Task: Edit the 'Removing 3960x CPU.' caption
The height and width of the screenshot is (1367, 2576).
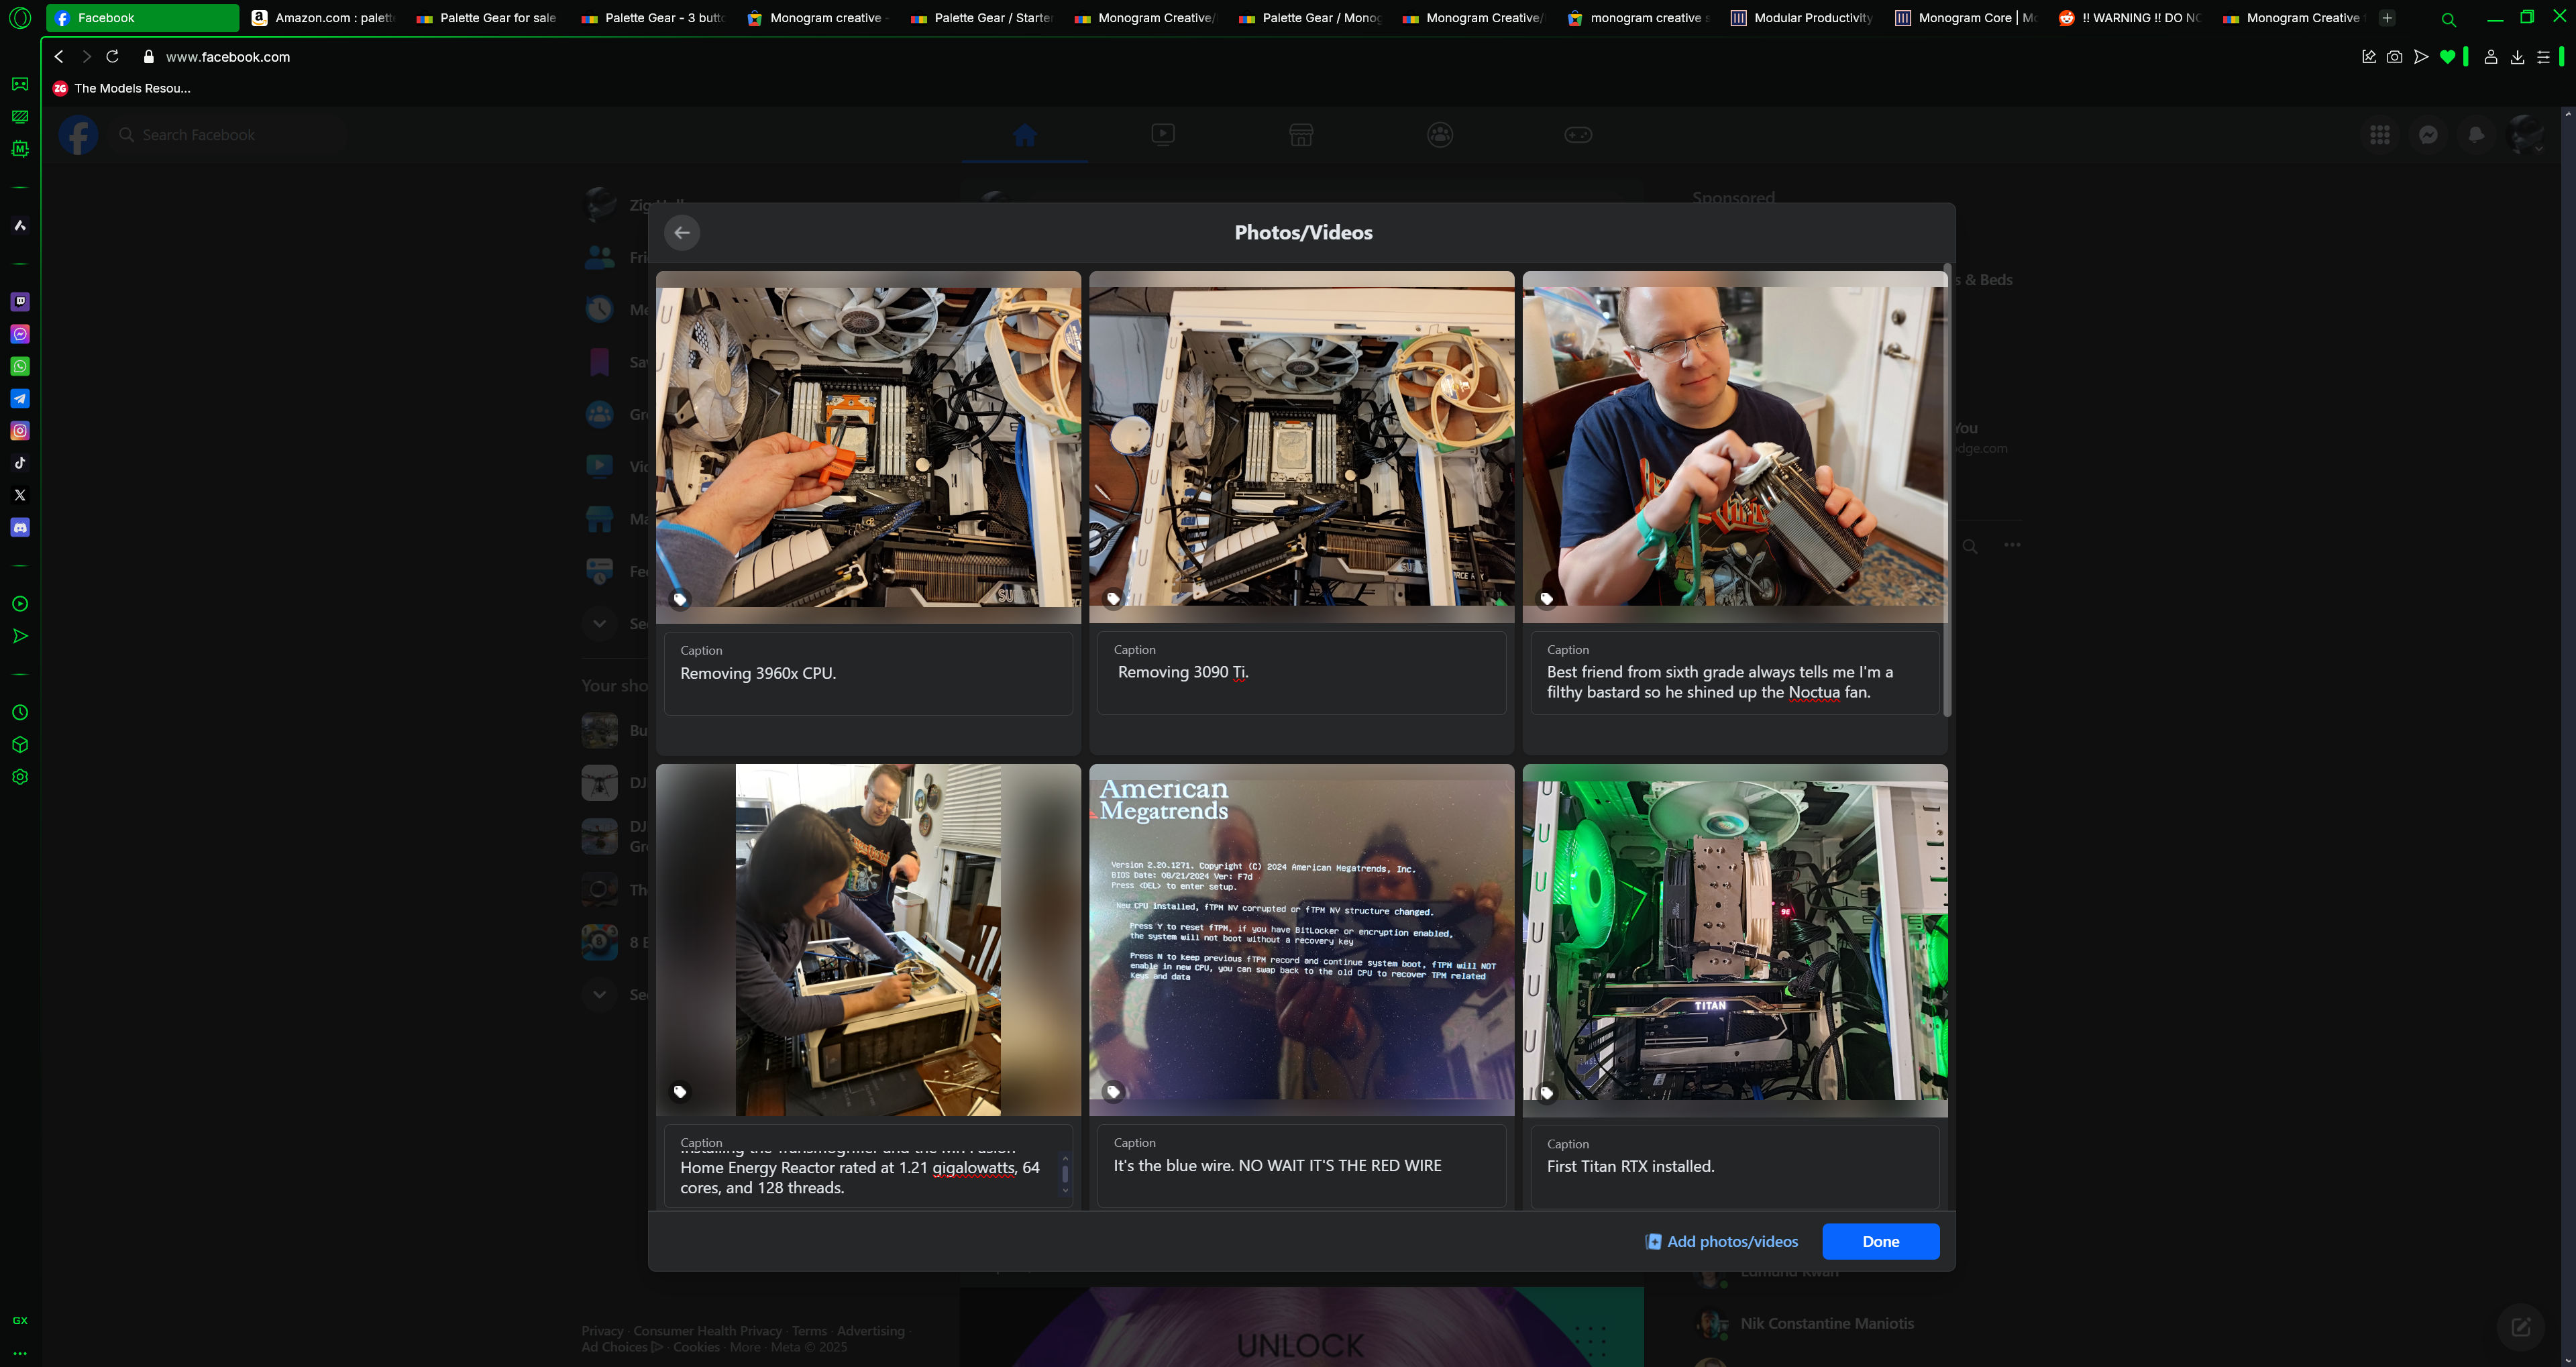Action: pos(868,673)
